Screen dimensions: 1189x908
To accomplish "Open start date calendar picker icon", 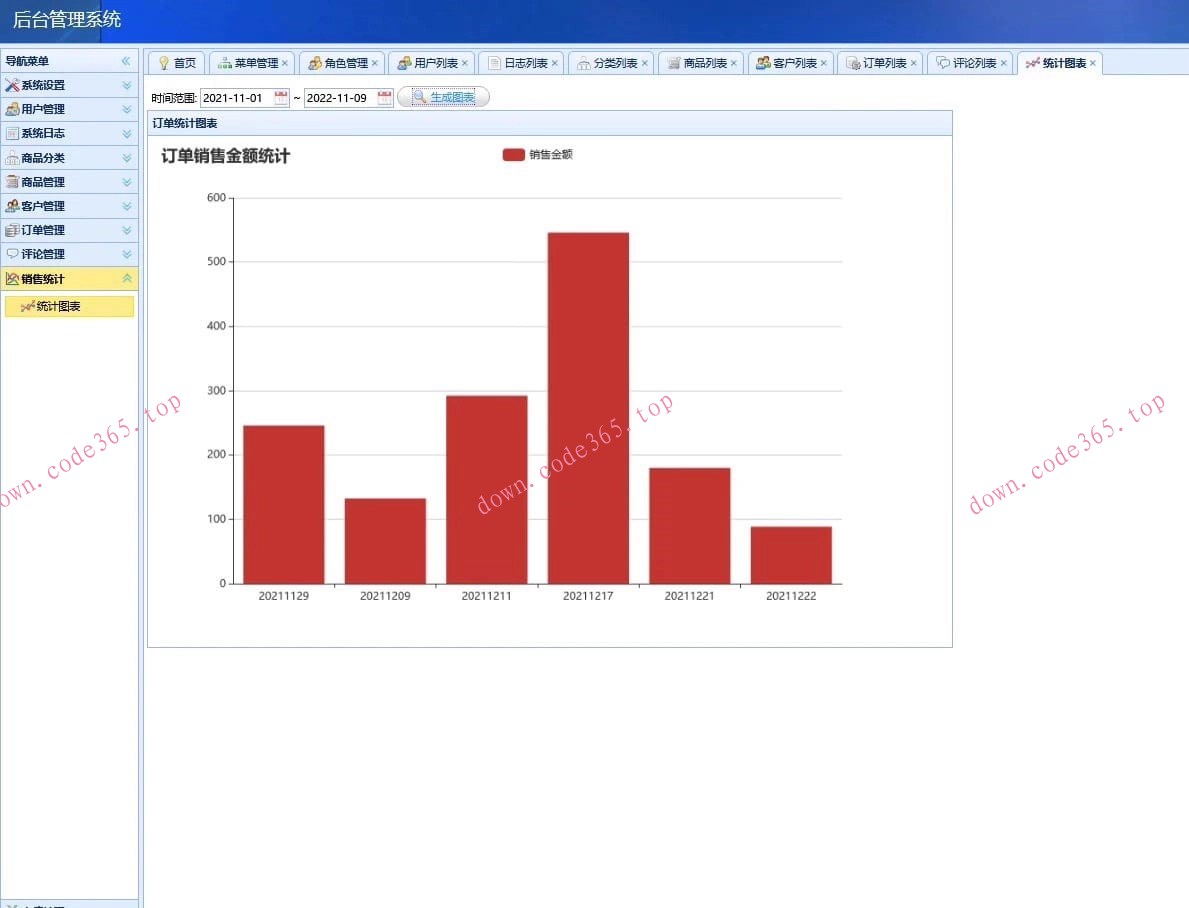I will [281, 98].
